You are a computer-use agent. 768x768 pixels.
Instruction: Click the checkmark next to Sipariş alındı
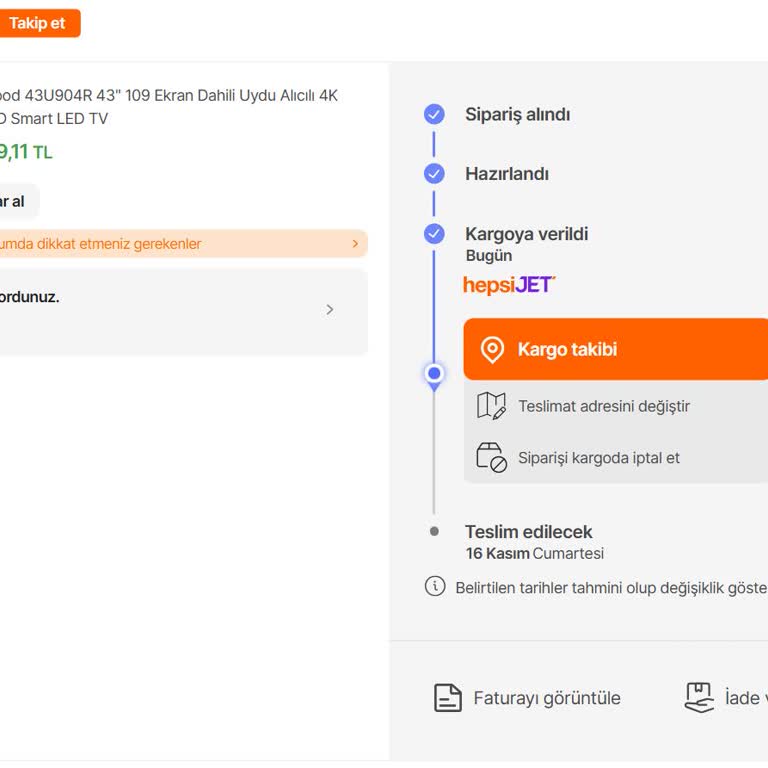[x=434, y=114]
